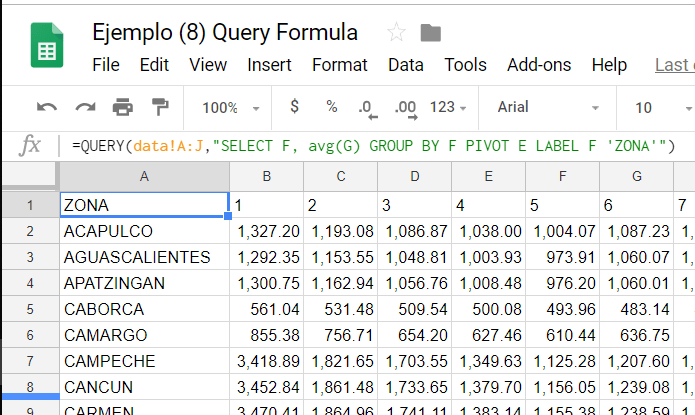
Task: Select cell with value 1,056.76
Action: tap(414, 283)
